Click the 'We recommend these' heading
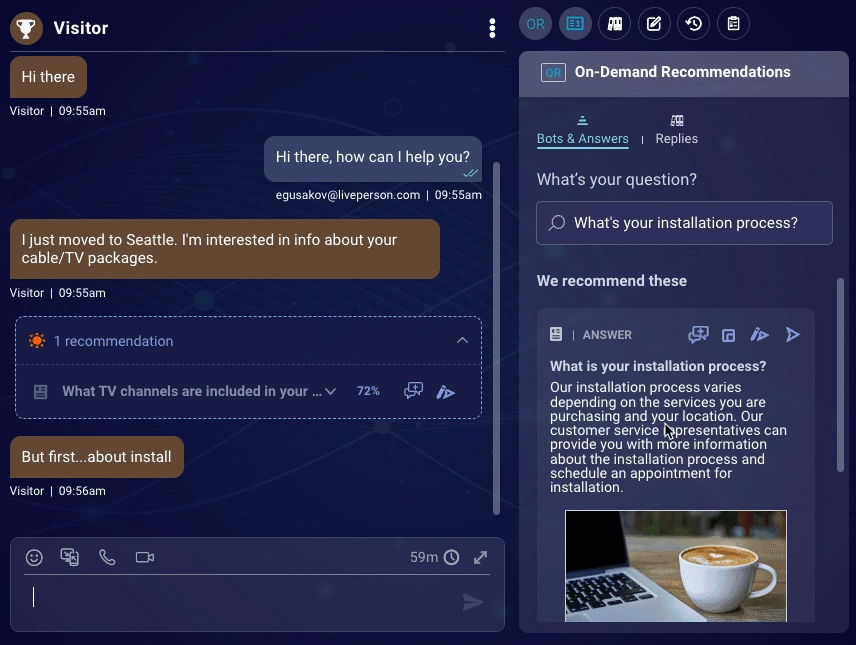The width and height of the screenshot is (856, 645). point(611,281)
